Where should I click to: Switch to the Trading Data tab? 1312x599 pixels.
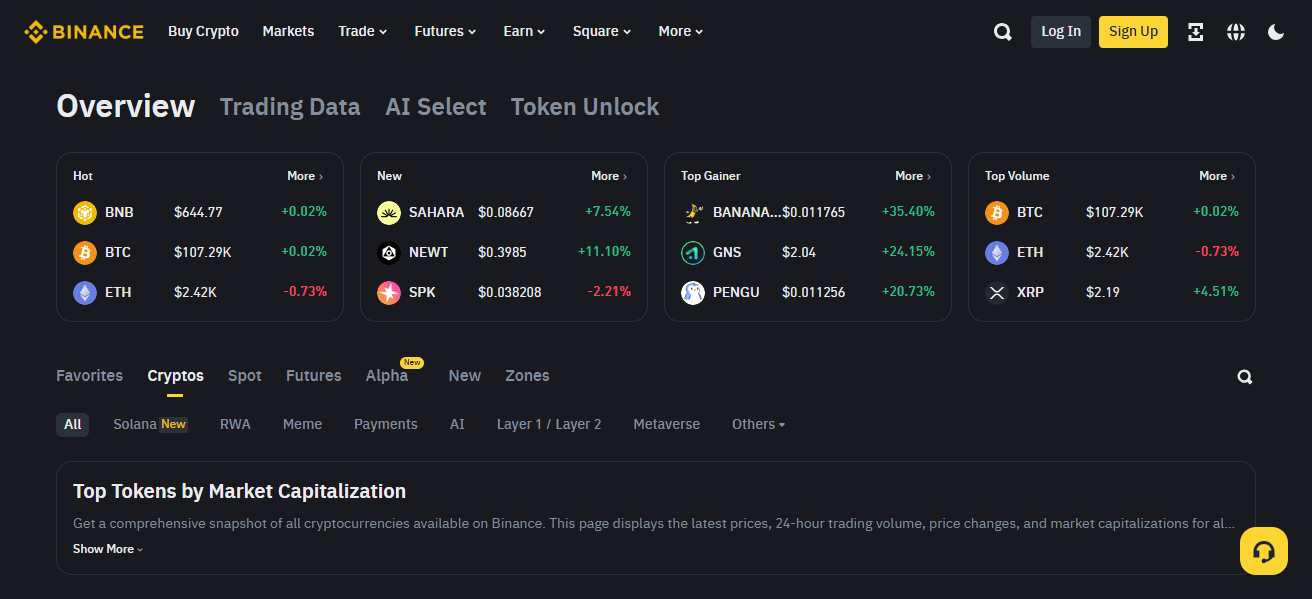(x=290, y=107)
